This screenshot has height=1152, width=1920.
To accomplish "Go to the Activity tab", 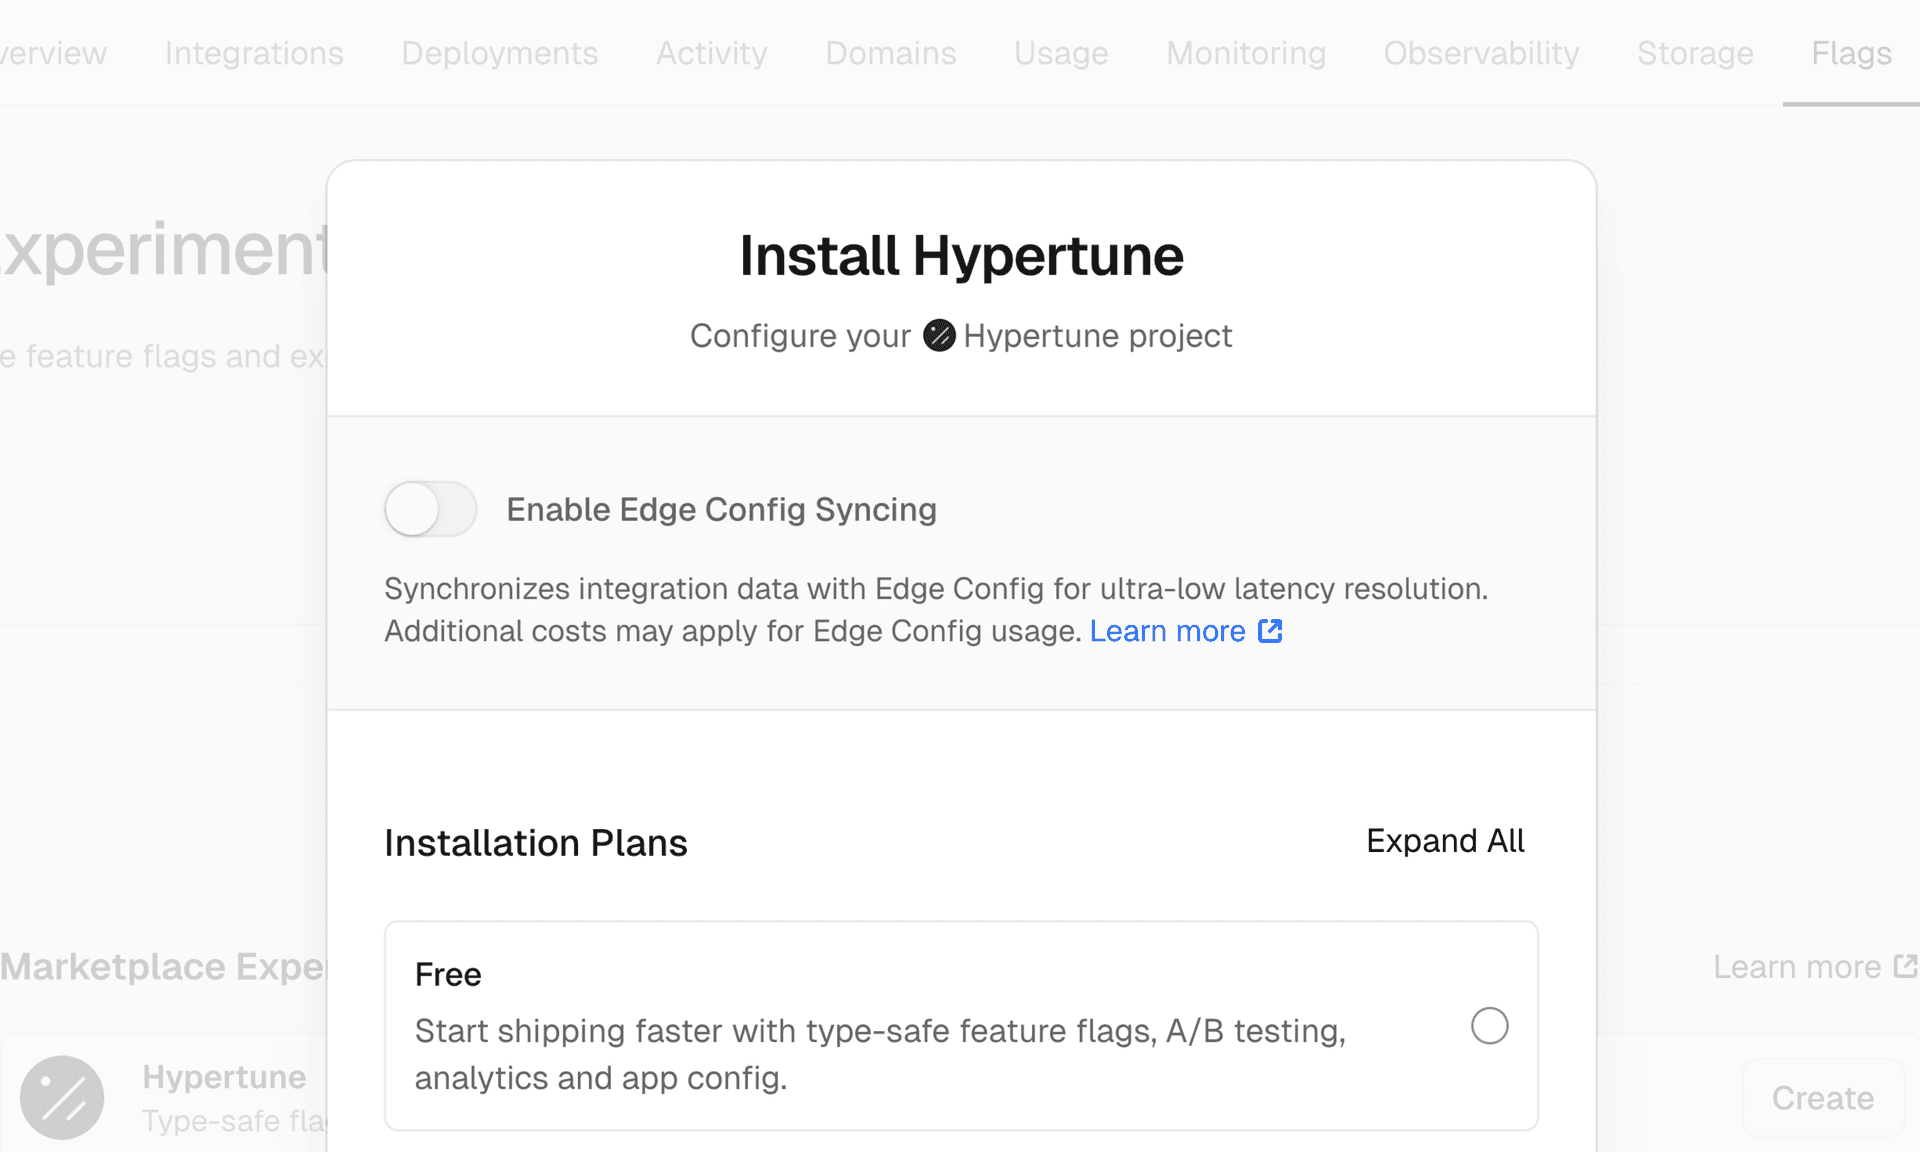I will (x=711, y=53).
